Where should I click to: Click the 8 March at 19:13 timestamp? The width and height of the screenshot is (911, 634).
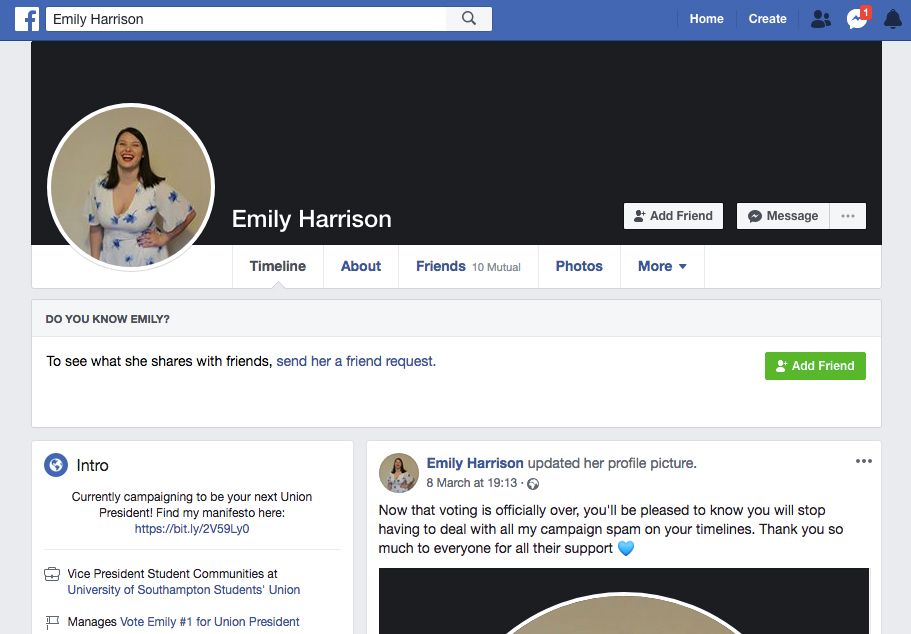[x=471, y=483]
